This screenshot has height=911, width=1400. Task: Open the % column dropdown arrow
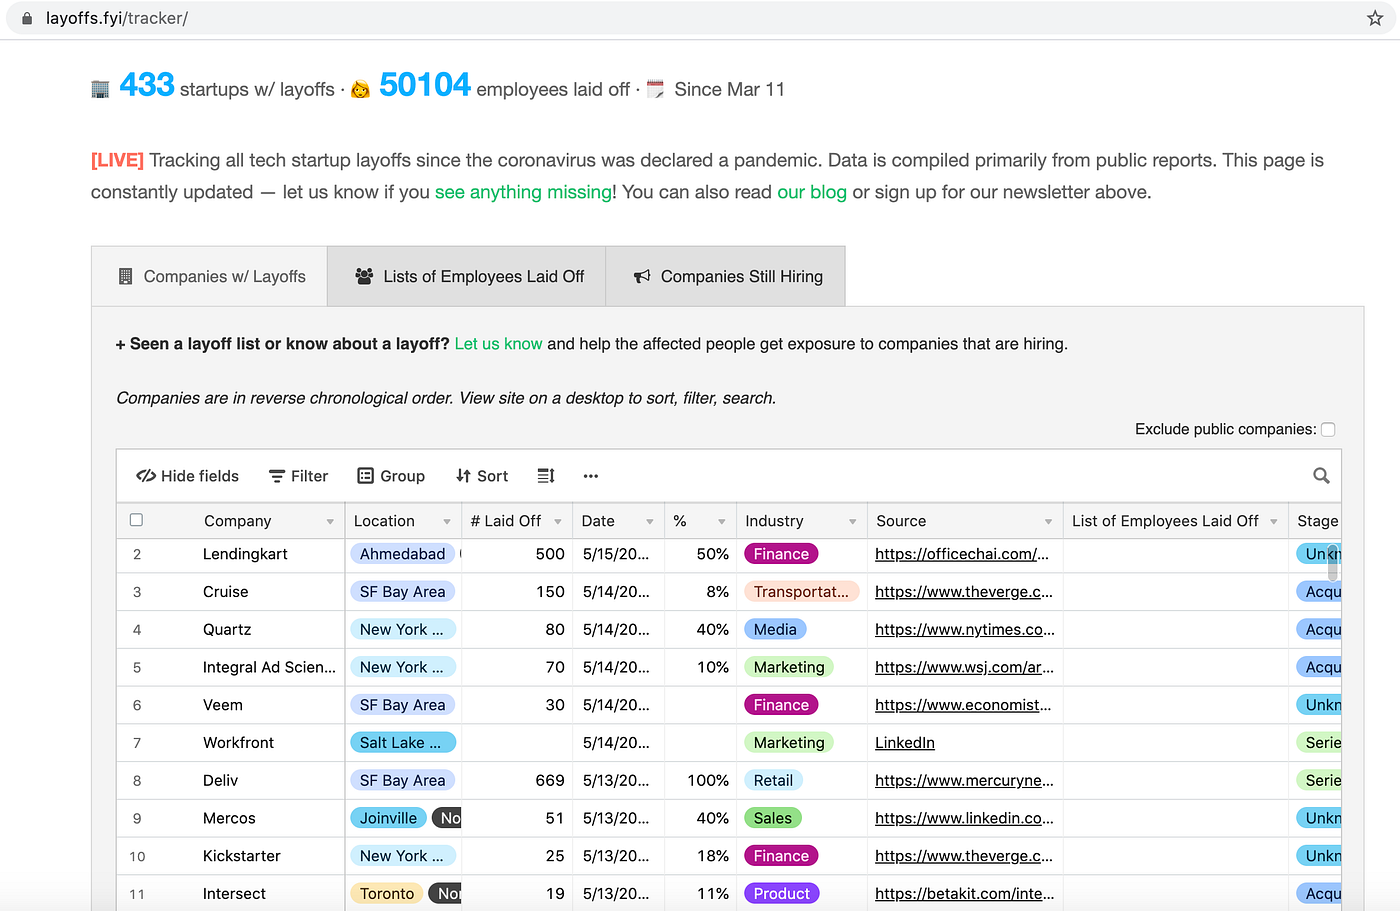click(x=722, y=522)
